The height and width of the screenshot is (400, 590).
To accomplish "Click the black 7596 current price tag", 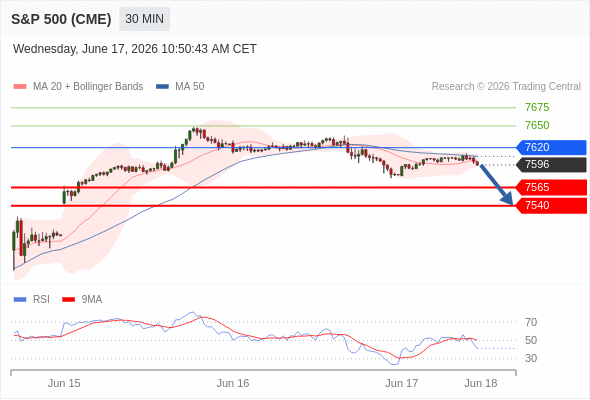I will tap(551, 164).
